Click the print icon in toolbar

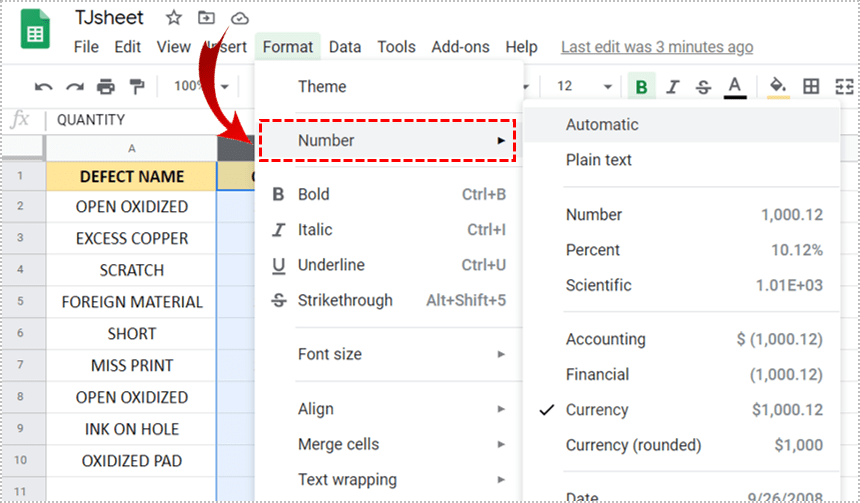106,86
